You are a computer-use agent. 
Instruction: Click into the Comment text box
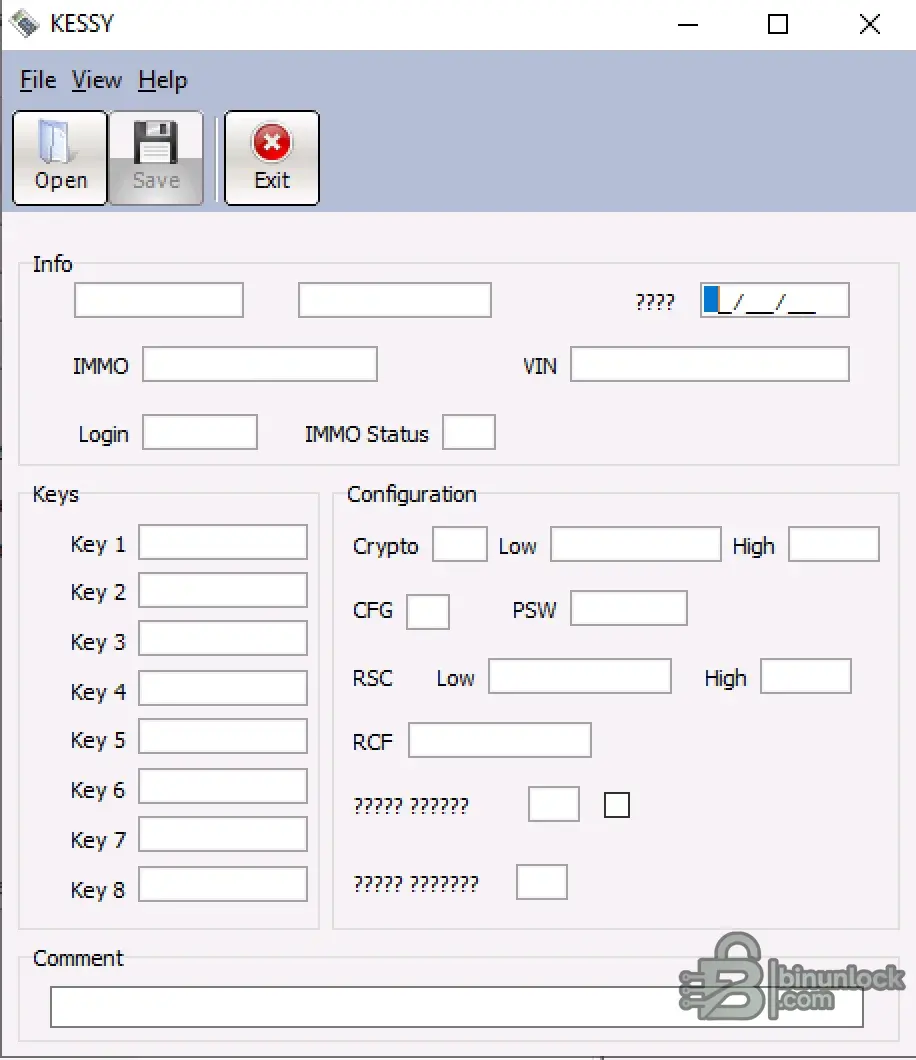click(457, 1007)
